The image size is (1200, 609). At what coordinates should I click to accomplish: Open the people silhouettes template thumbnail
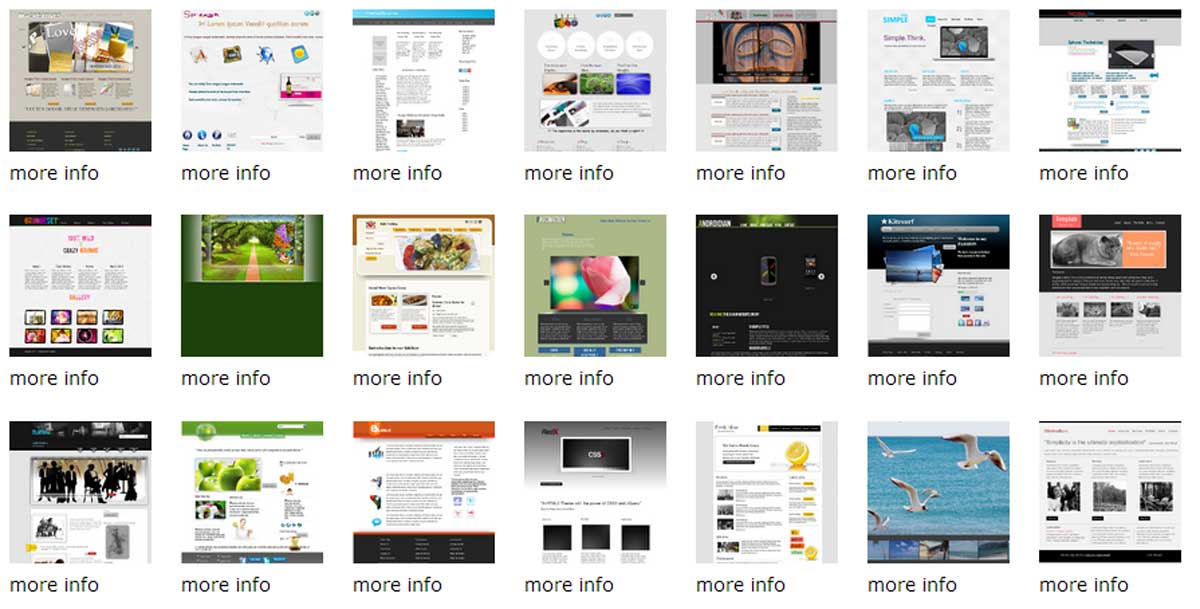pyautogui.click(x=80, y=492)
